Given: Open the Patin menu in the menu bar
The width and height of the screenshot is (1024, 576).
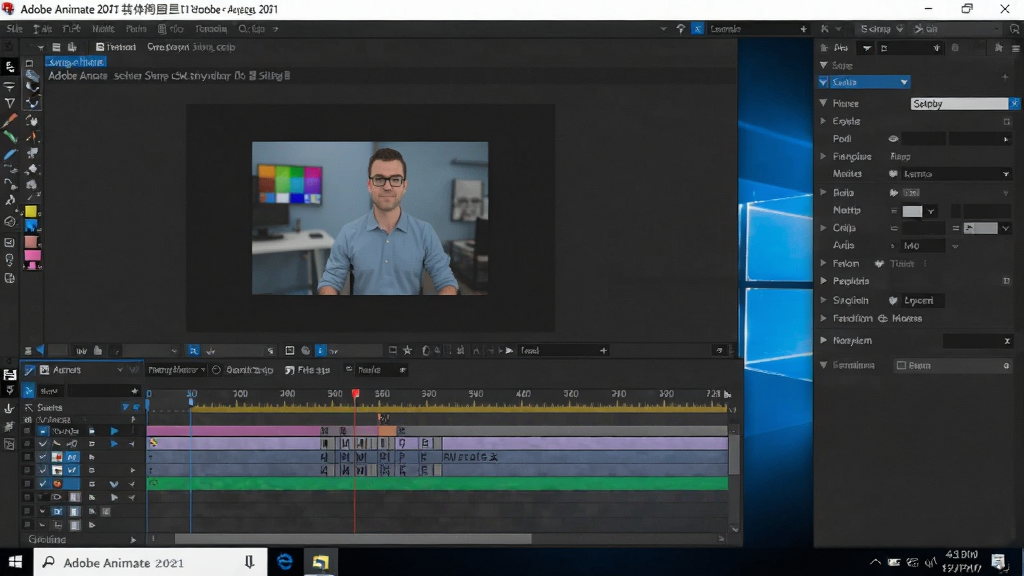Looking at the screenshot, I should point(136,29).
